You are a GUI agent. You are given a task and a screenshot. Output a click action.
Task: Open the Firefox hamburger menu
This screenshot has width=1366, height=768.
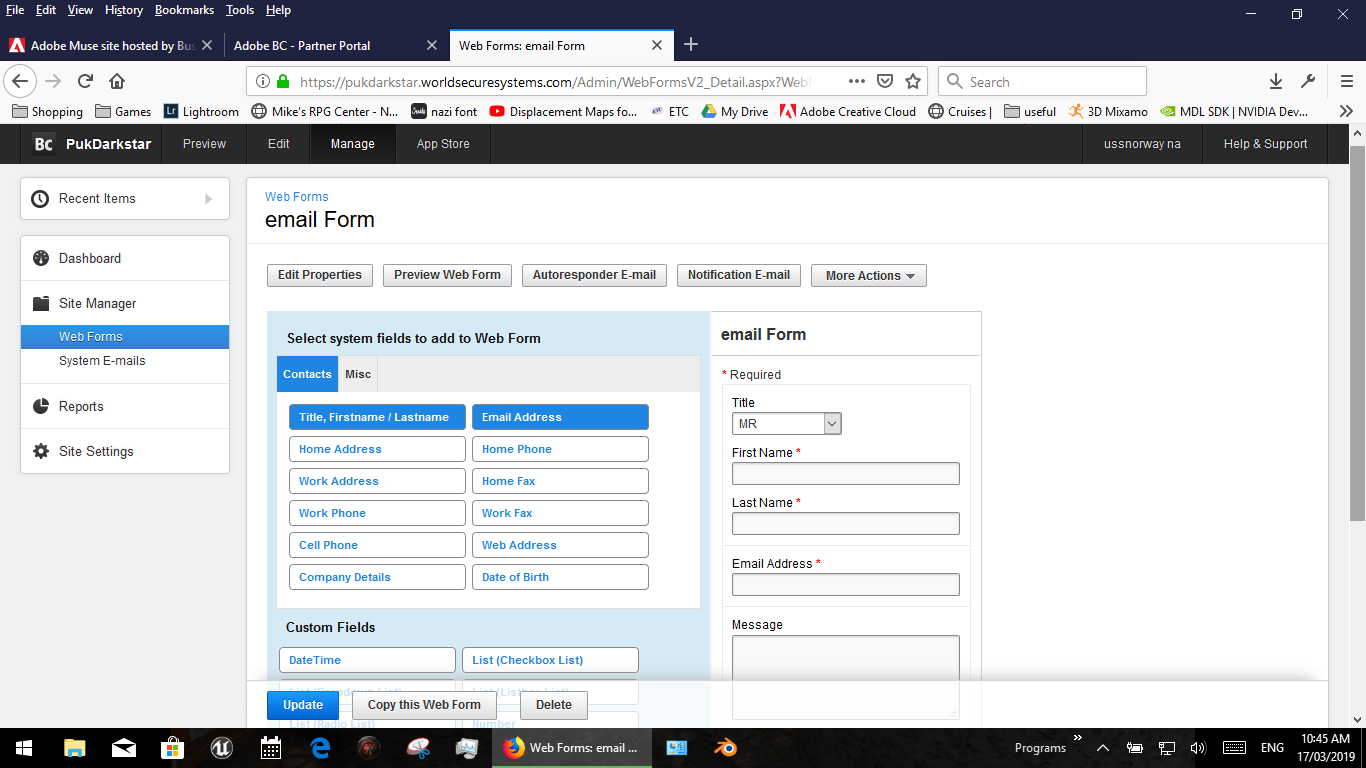pyautogui.click(x=1347, y=81)
